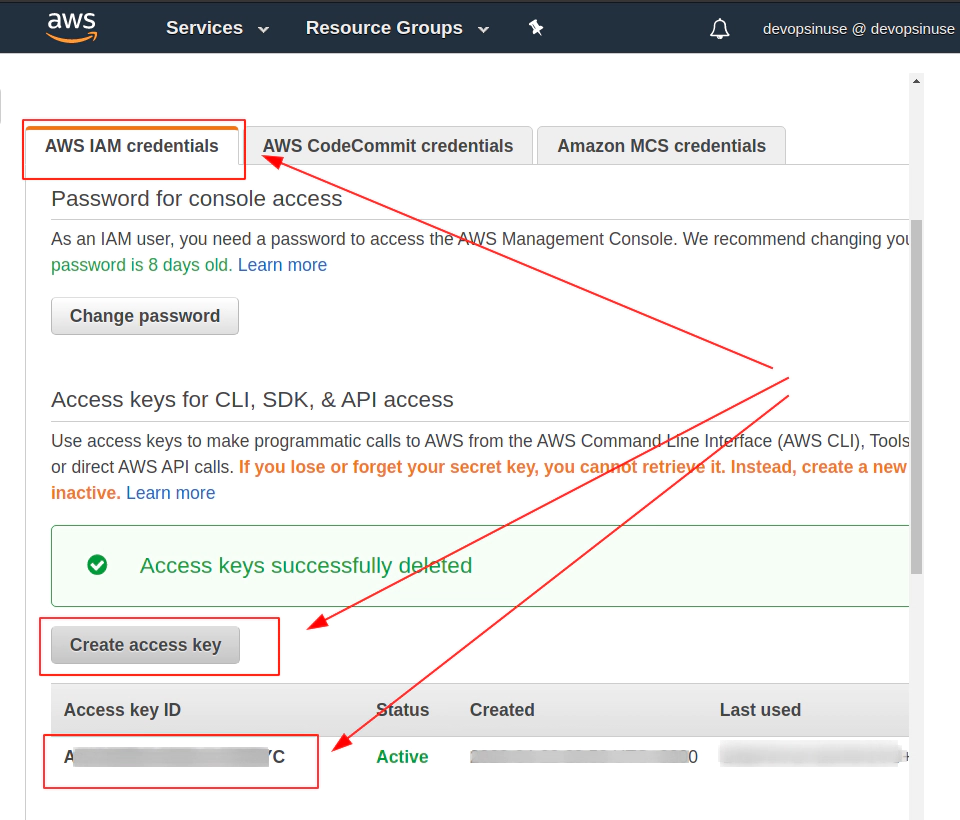
Task: Click the Access key ID column header
Action: click(x=122, y=710)
